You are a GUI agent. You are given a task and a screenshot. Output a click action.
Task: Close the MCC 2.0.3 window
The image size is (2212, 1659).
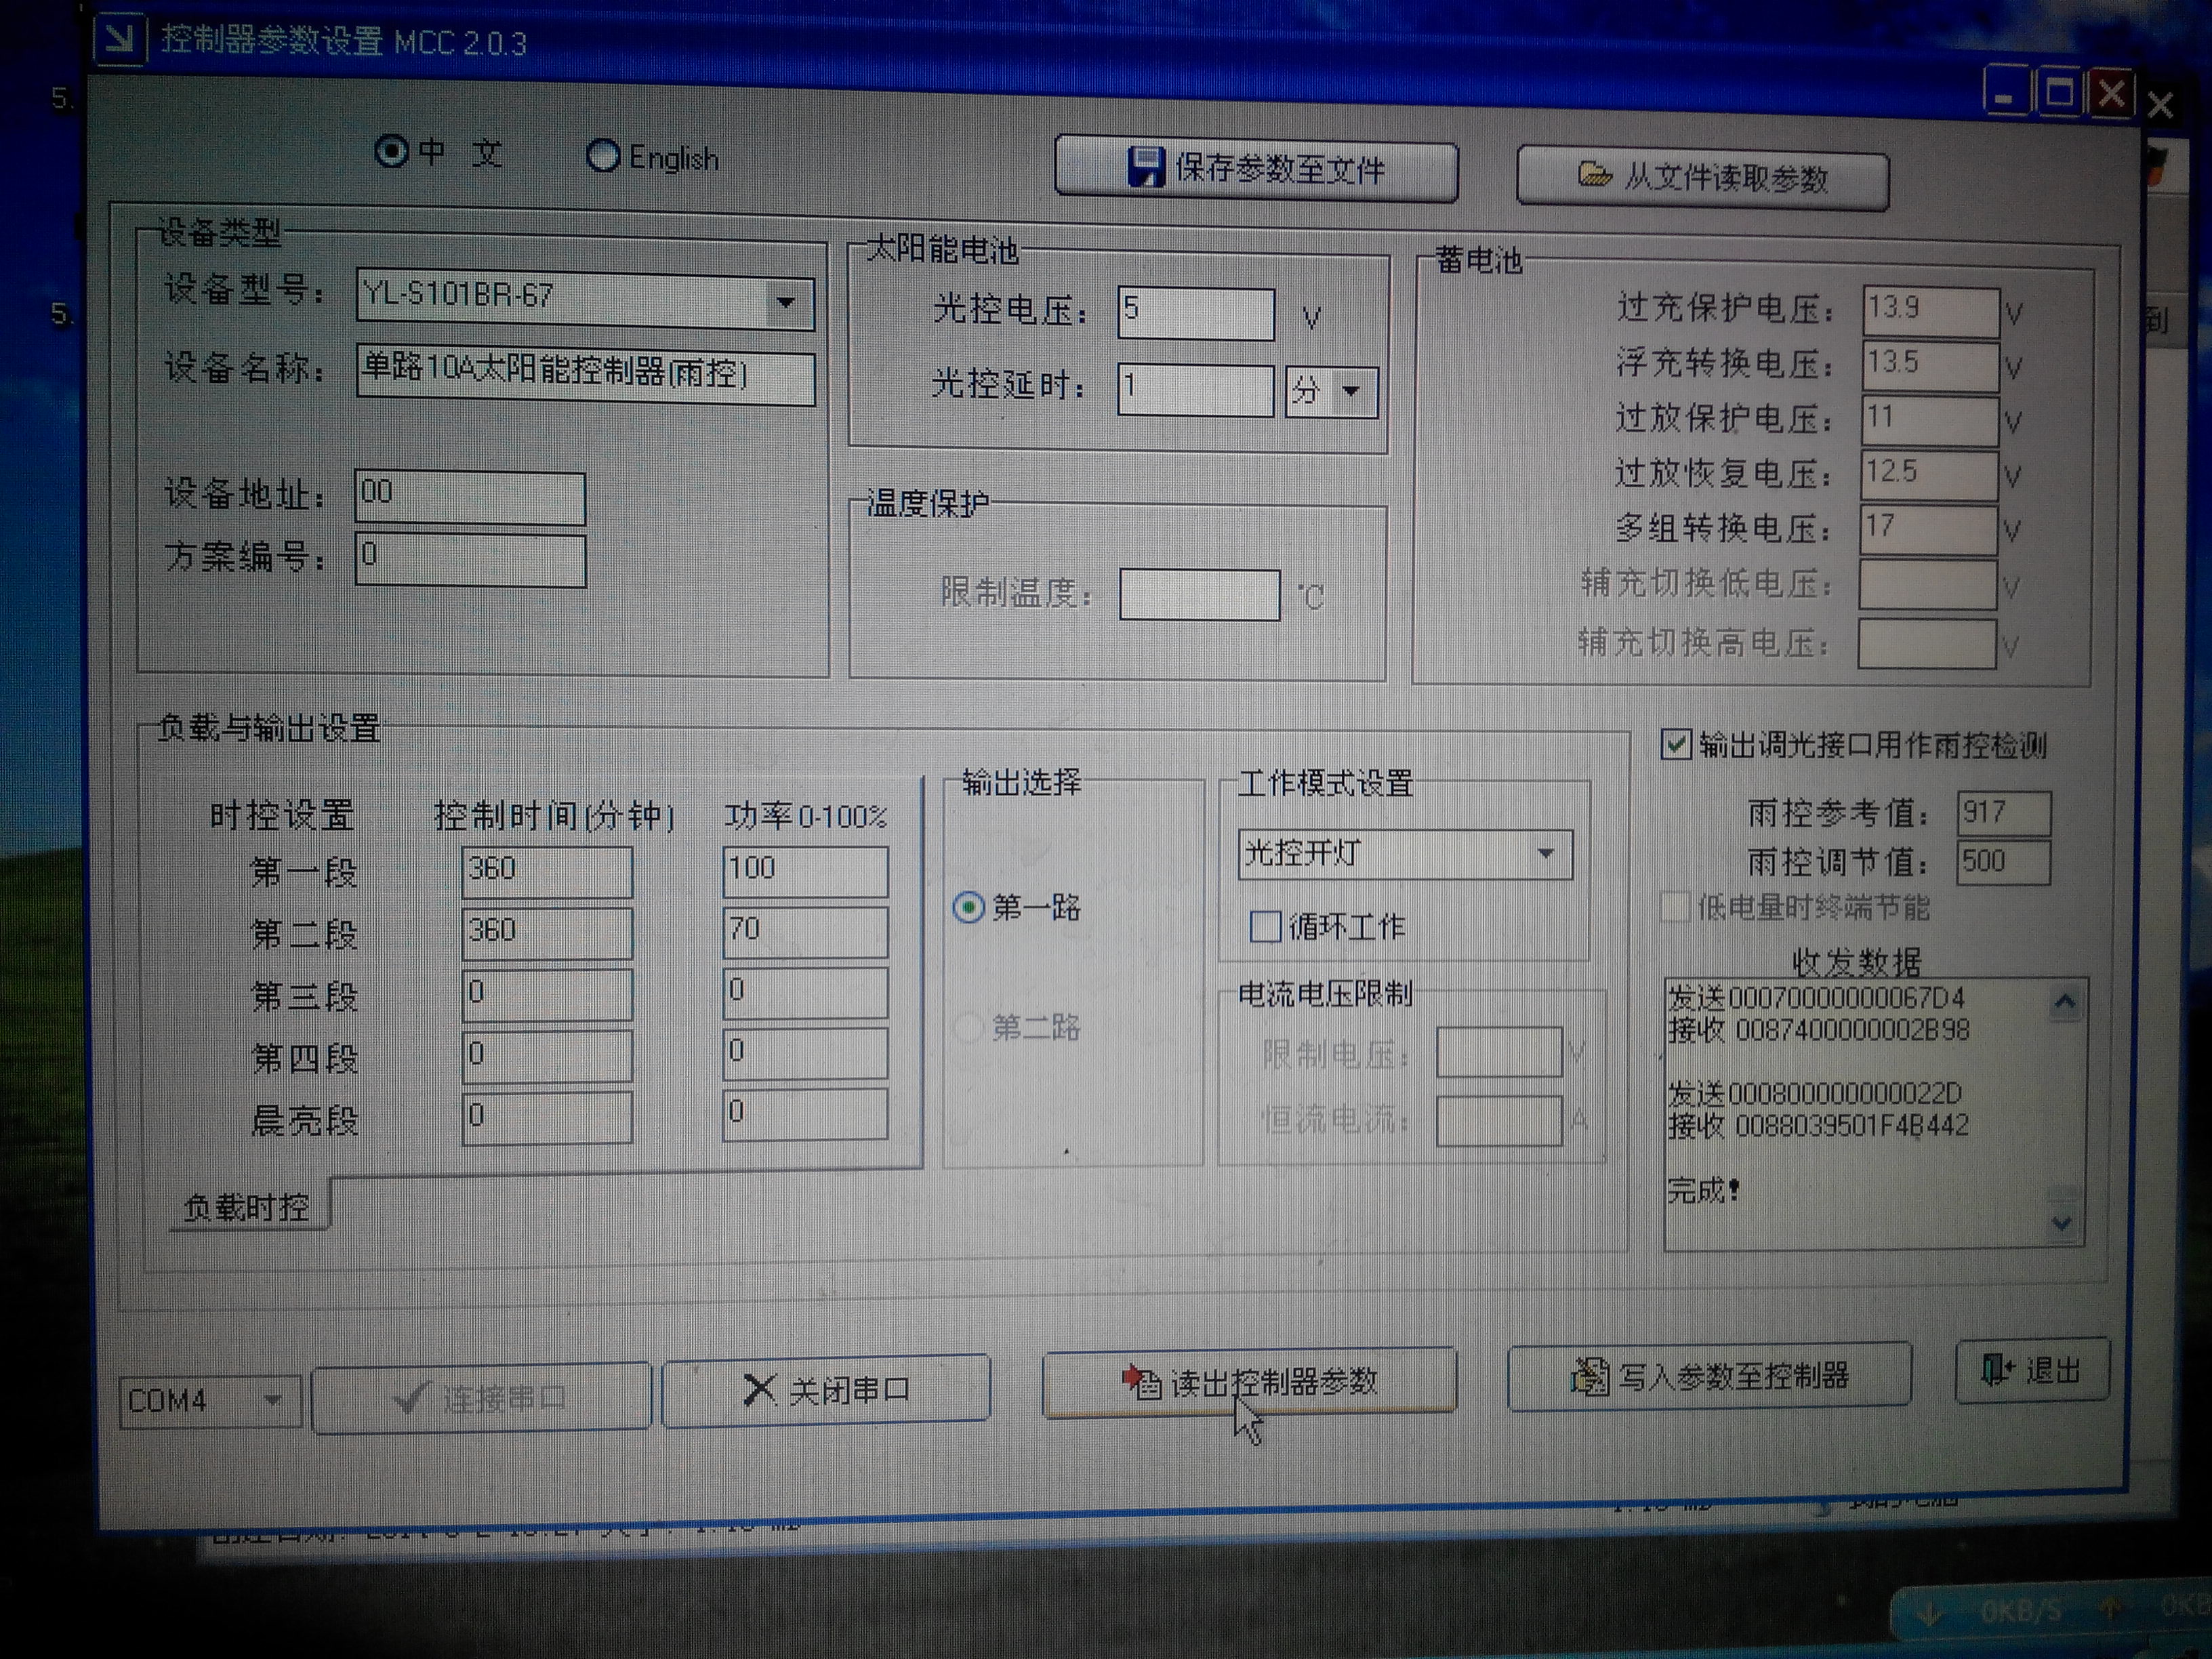pos(2111,95)
